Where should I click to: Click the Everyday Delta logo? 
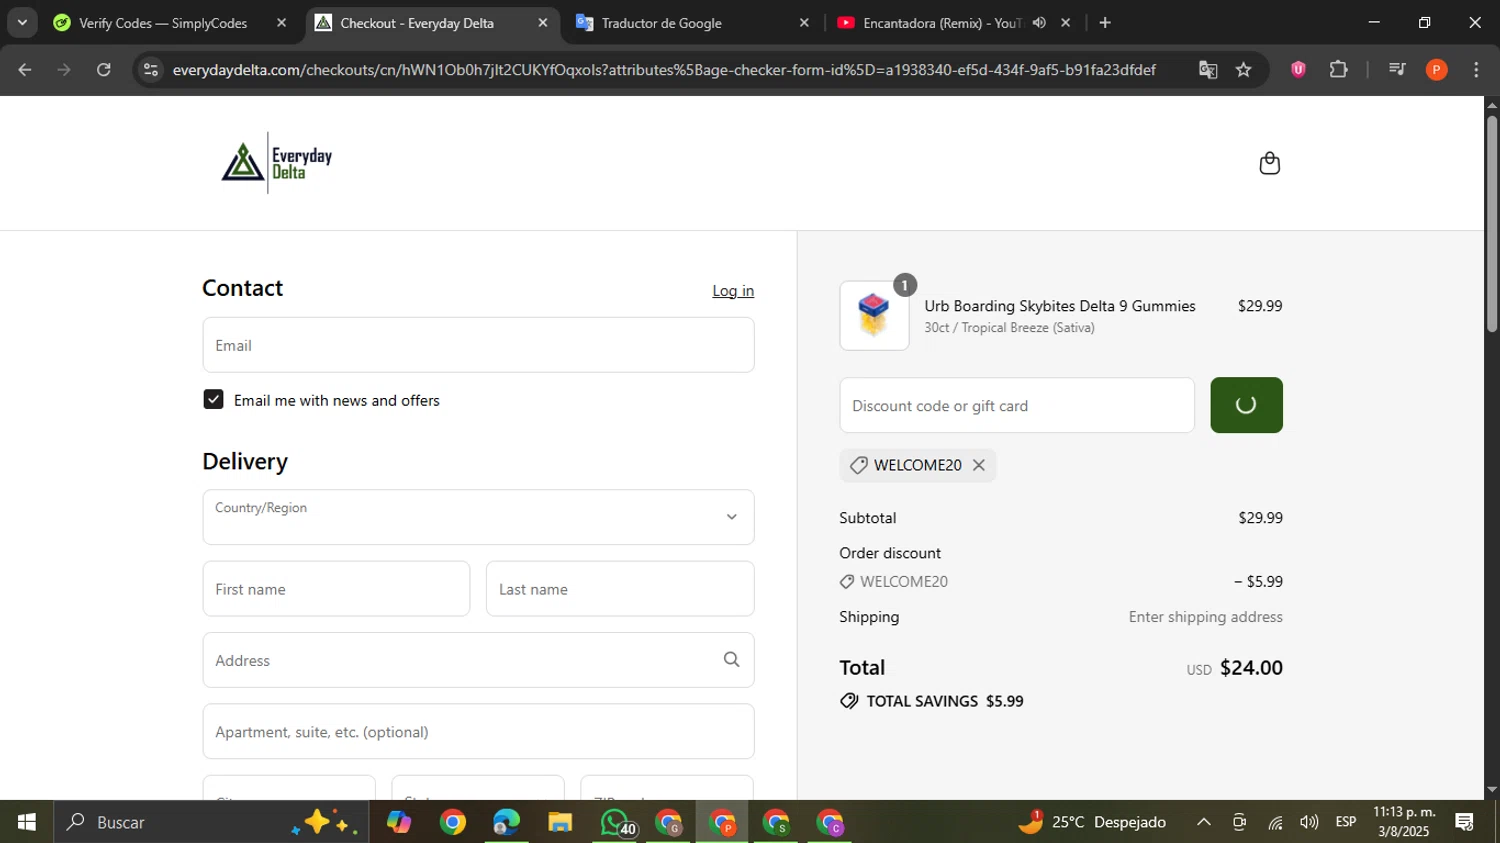click(277, 163)
